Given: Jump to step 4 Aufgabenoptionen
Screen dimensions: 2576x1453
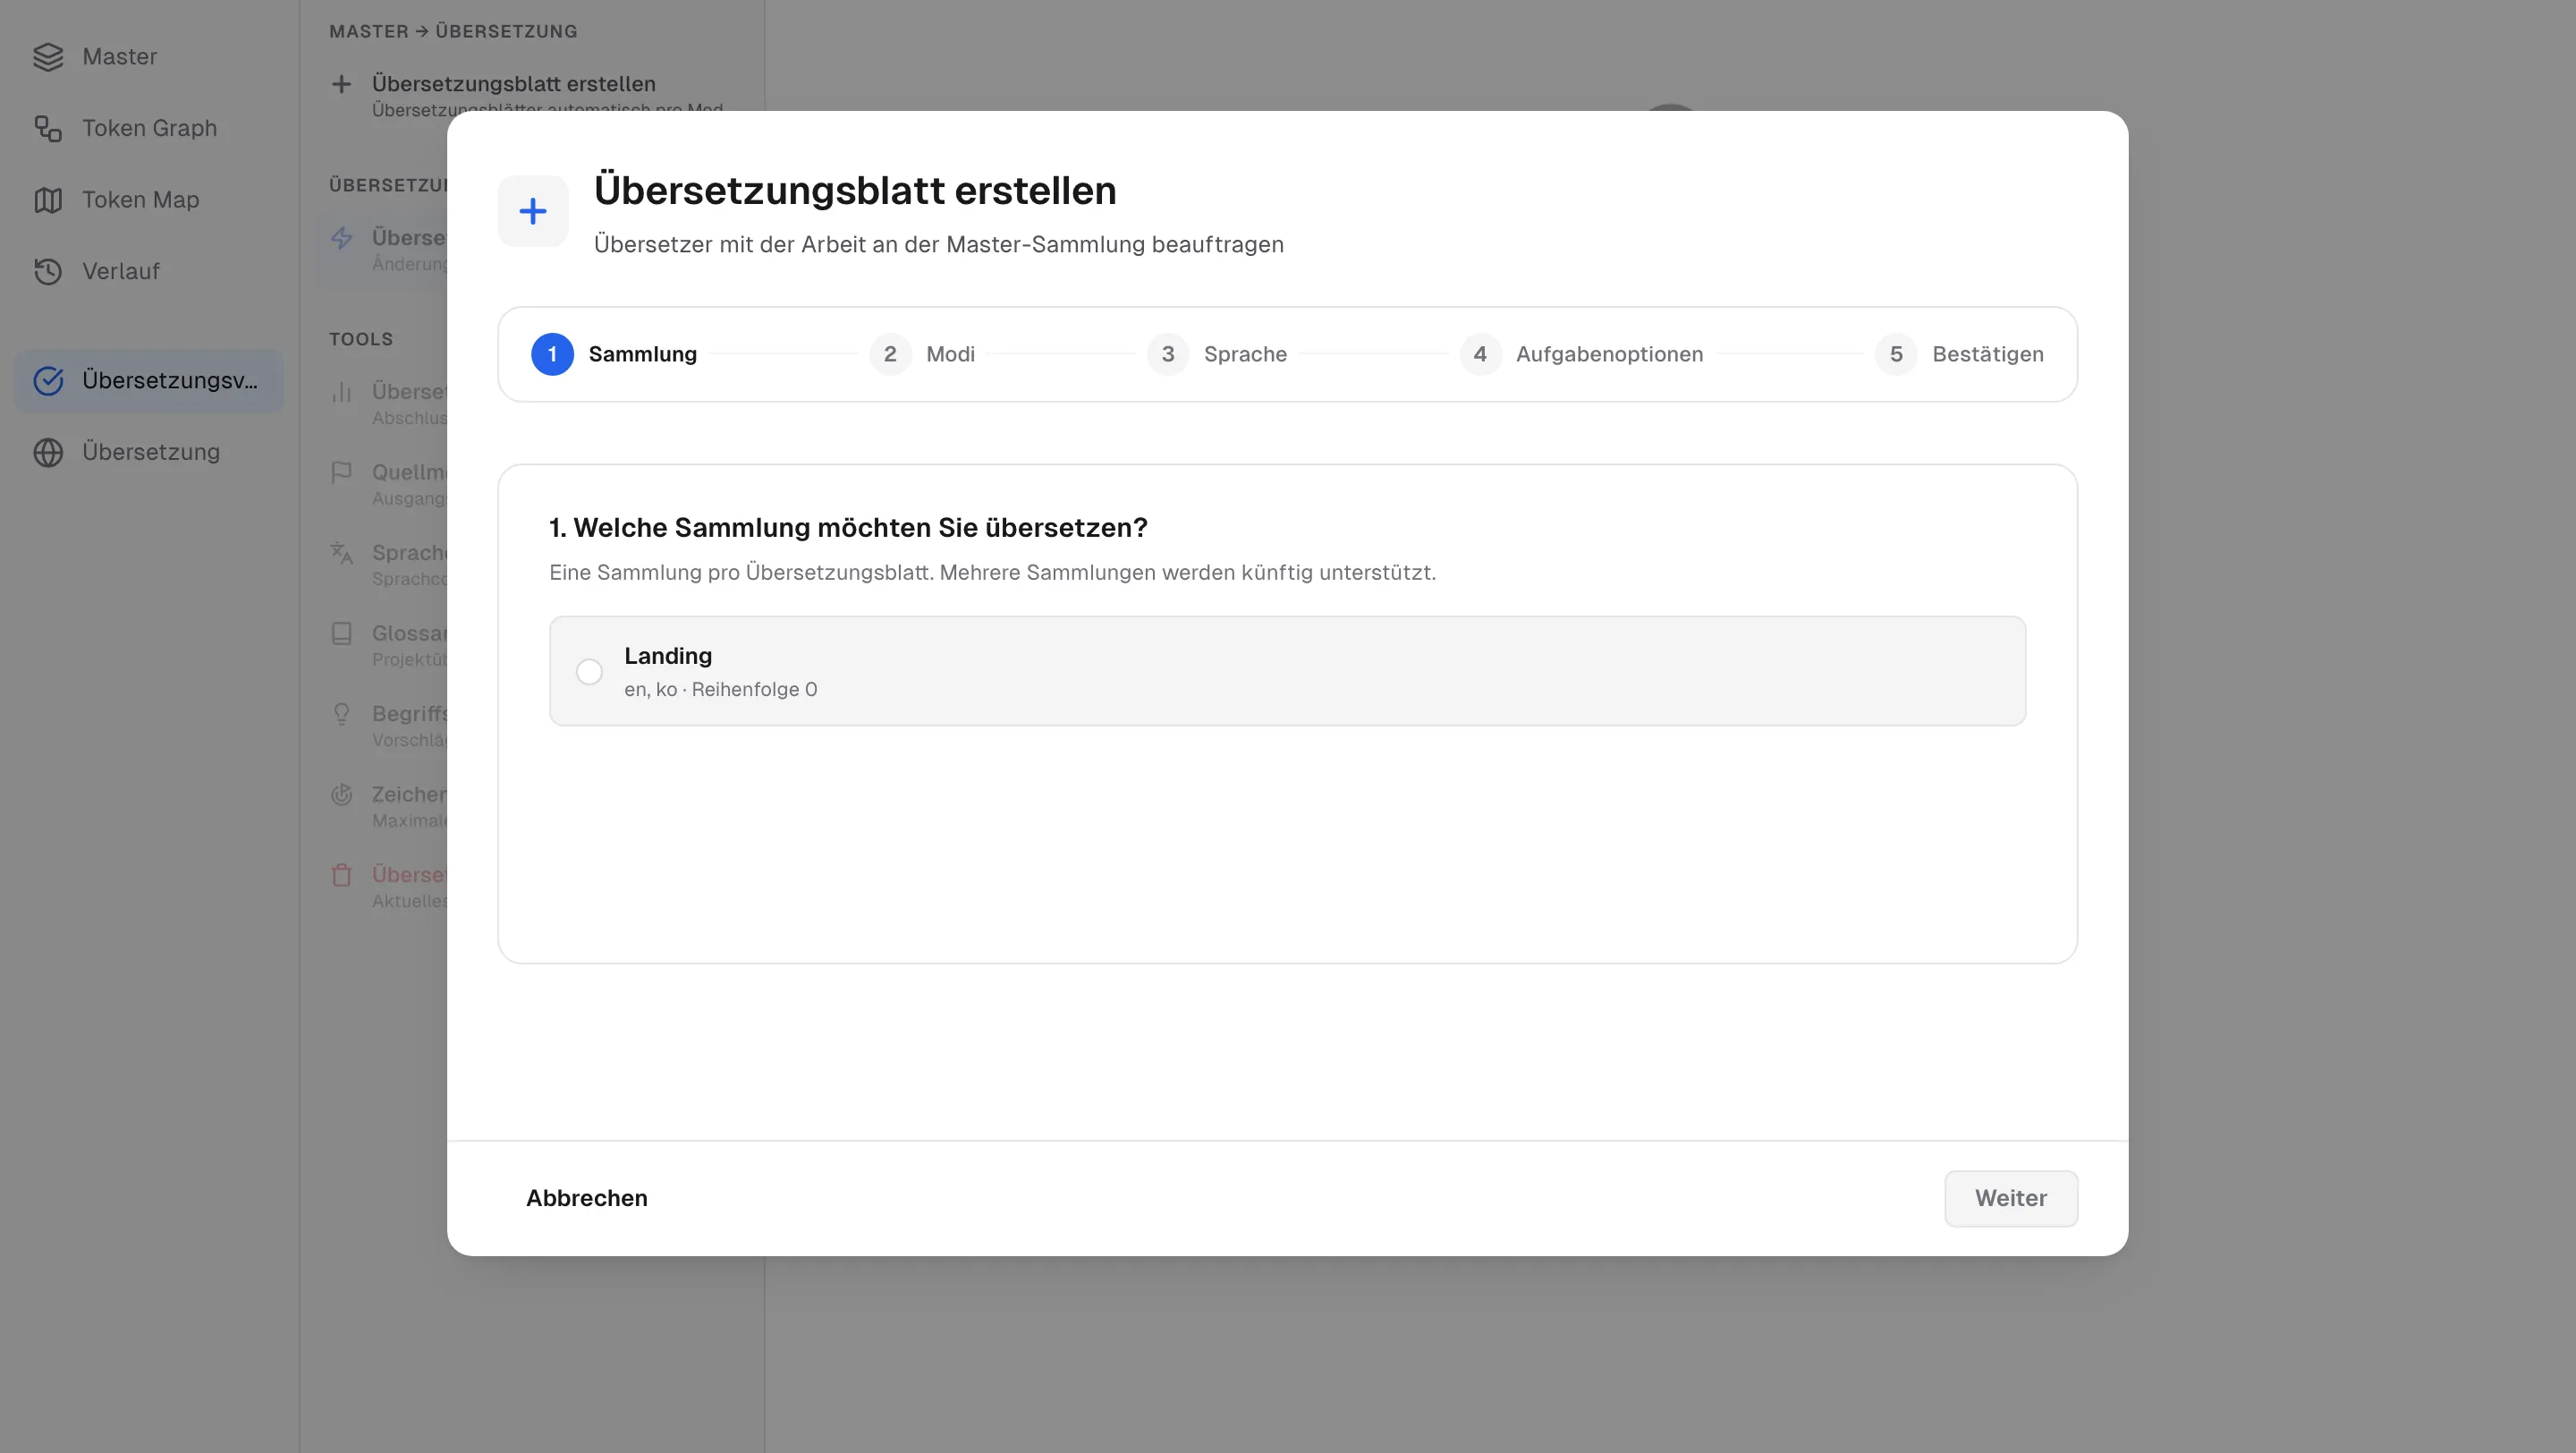Looking at the screenshot, I should tap(1581, 354).
